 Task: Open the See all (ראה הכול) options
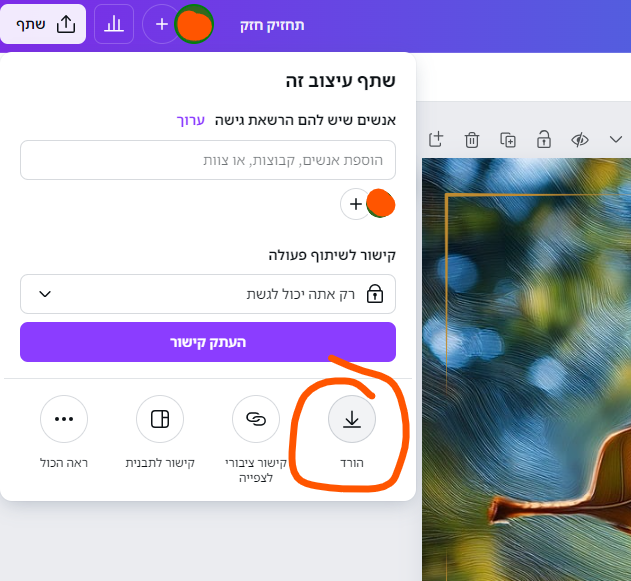tap(64, 419)
